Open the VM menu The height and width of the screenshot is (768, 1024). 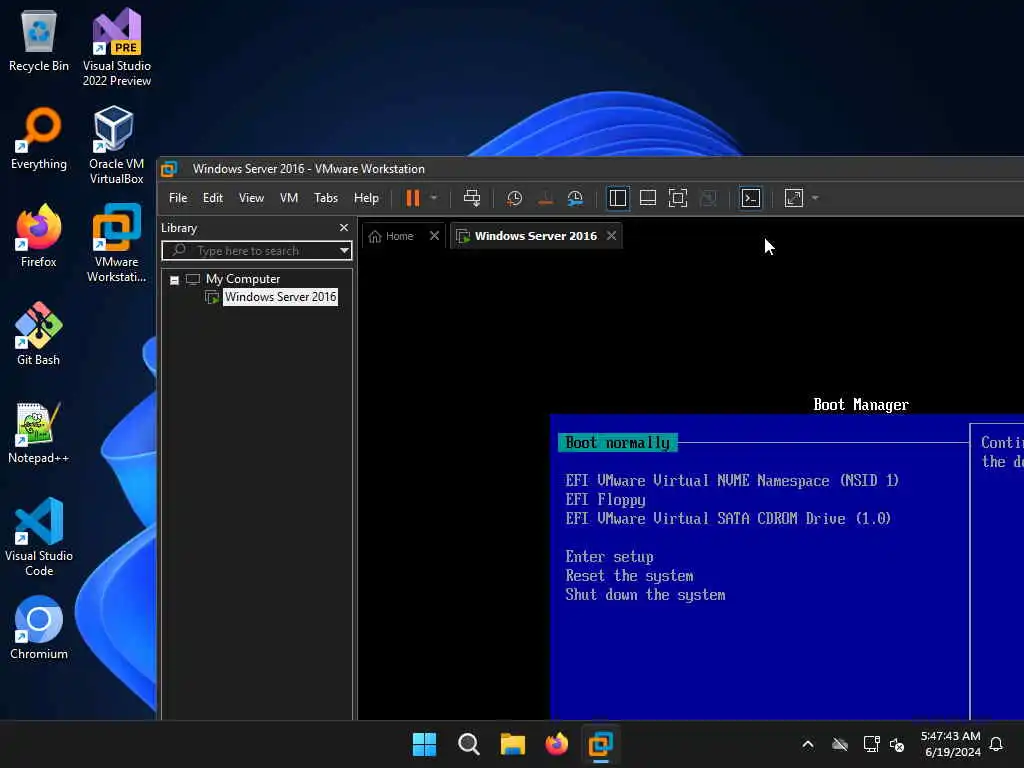pos(289,198)
